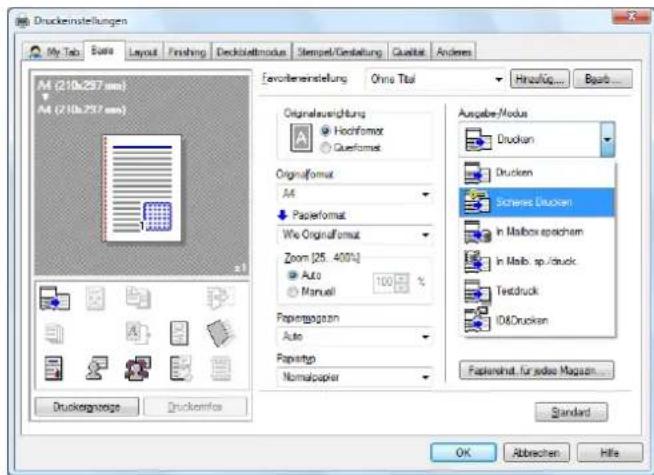Click the checklist page icon in bottom row
Image resolution: width=654 pixels, height=475 pixels.
pyautogui.click(x=180, y=368)
